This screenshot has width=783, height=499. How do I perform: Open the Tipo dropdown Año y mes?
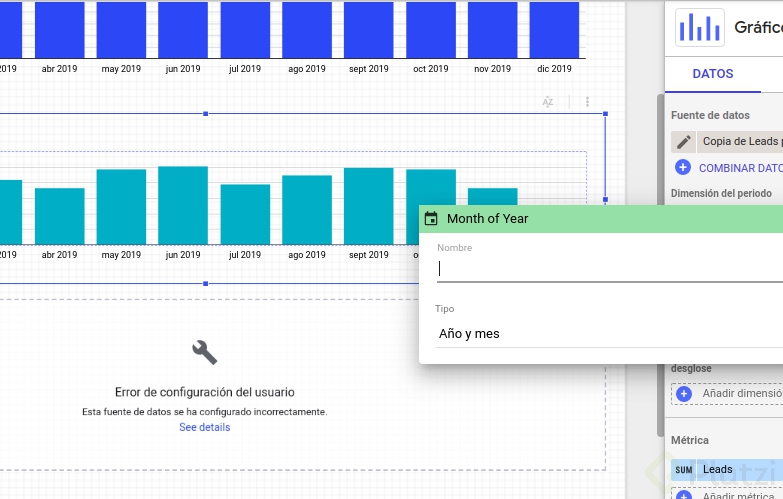tap(609, 334)
